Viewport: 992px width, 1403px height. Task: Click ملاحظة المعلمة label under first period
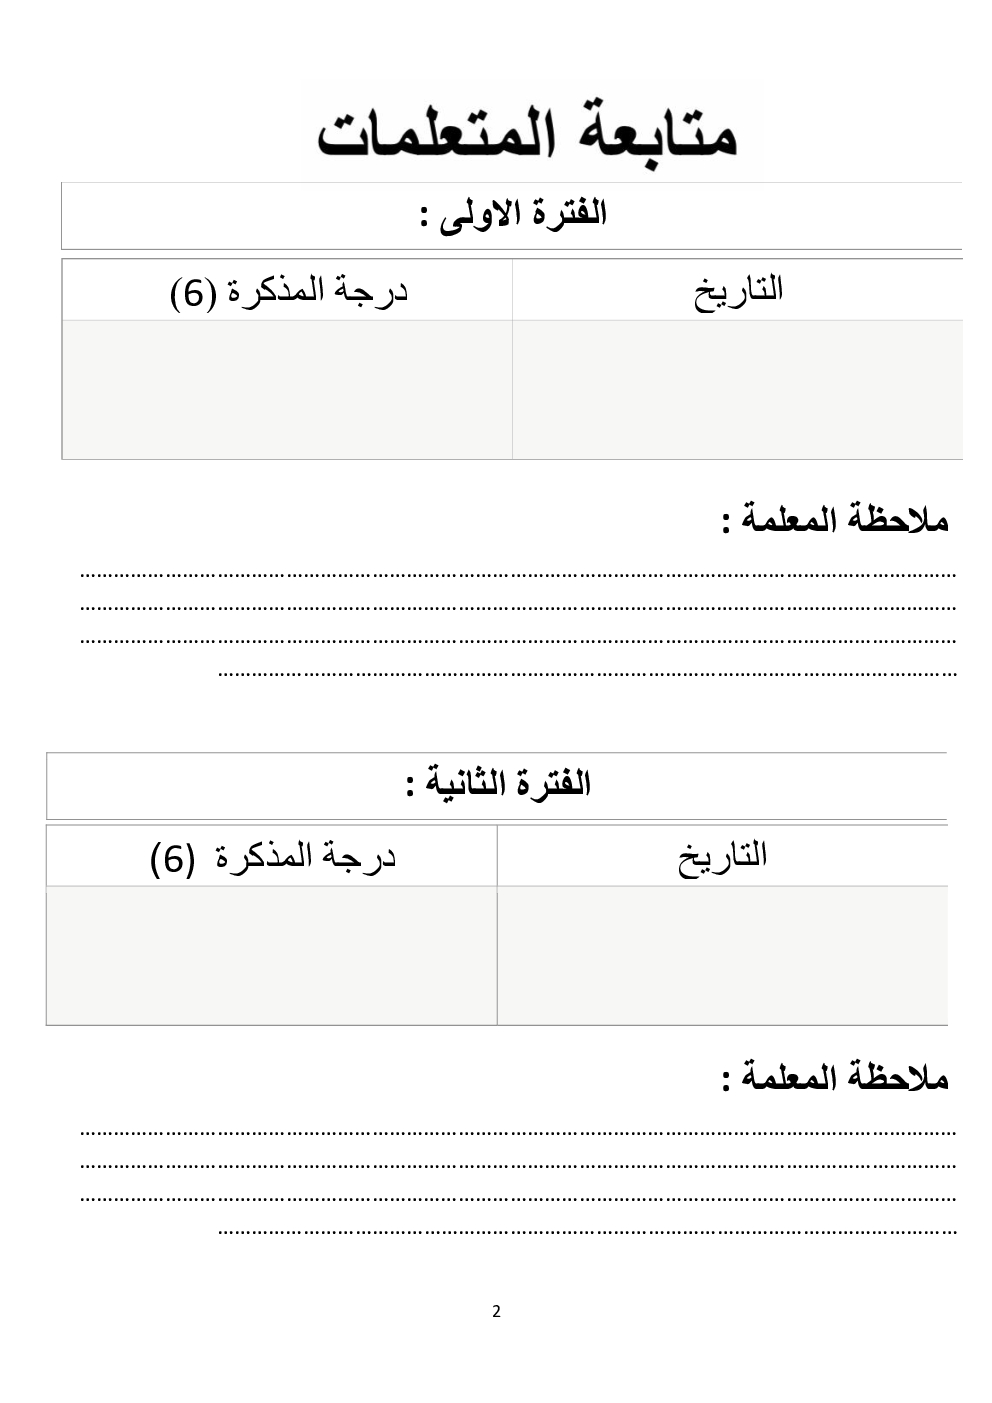[835, 520]
